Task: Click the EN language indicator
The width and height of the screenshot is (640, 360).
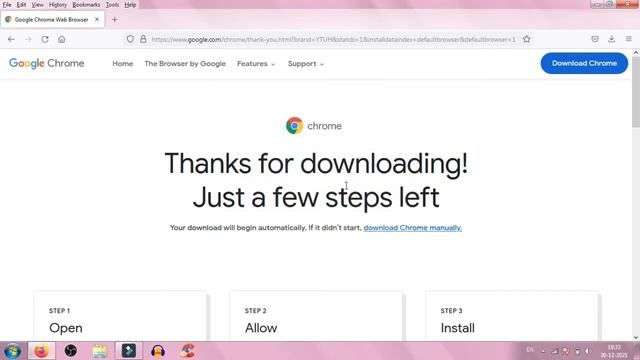Action: click(530, 350)
